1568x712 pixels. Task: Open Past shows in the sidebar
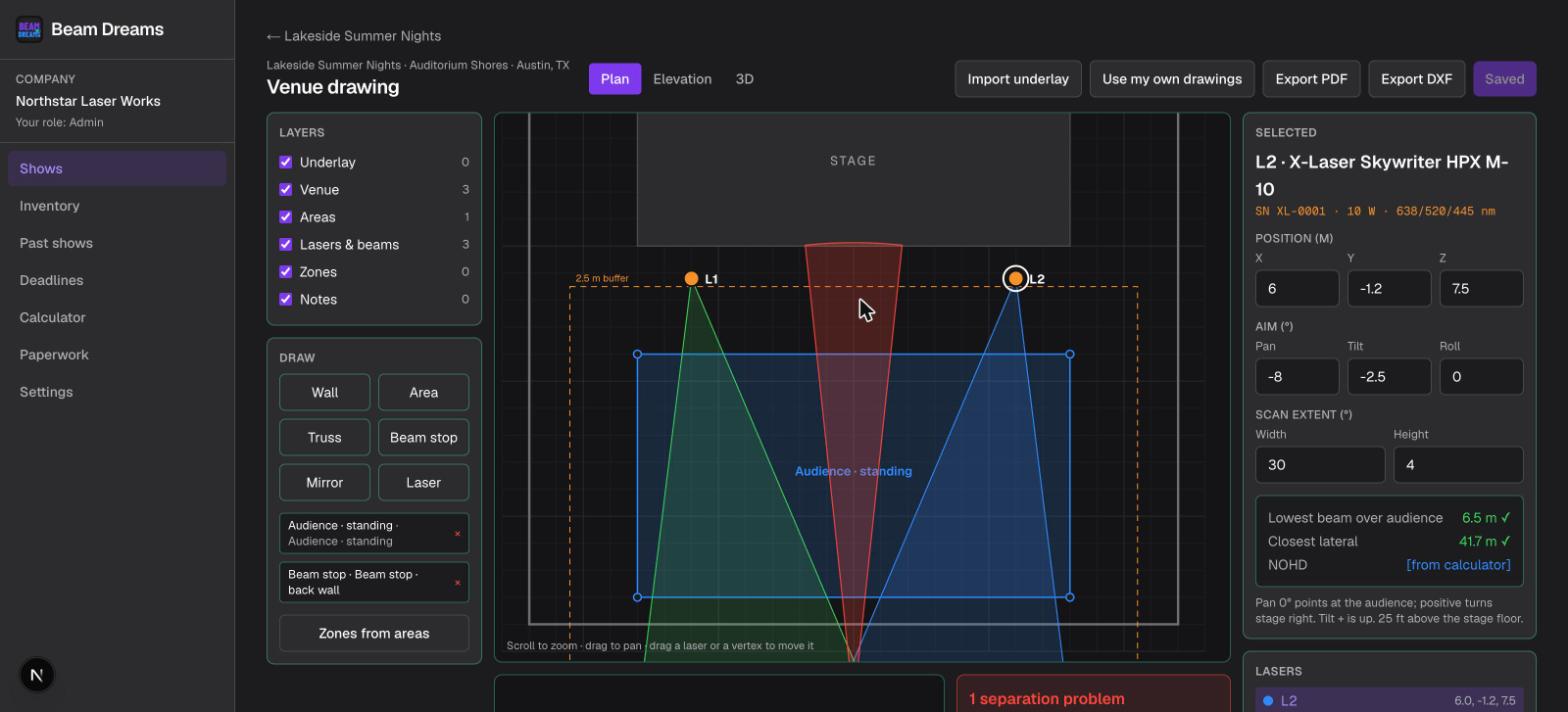pyautogui.click(x=117, y=243)
